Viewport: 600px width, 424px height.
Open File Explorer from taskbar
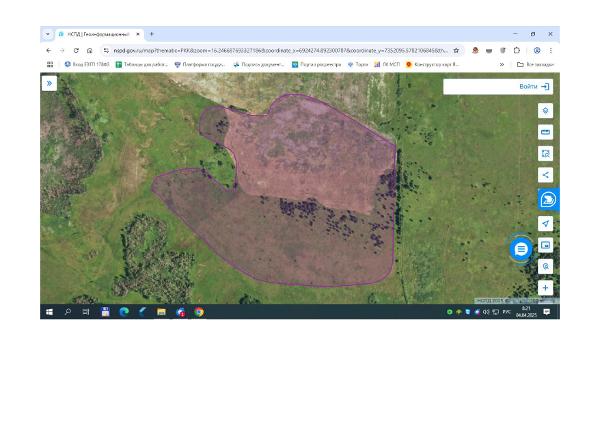(161, 312)
